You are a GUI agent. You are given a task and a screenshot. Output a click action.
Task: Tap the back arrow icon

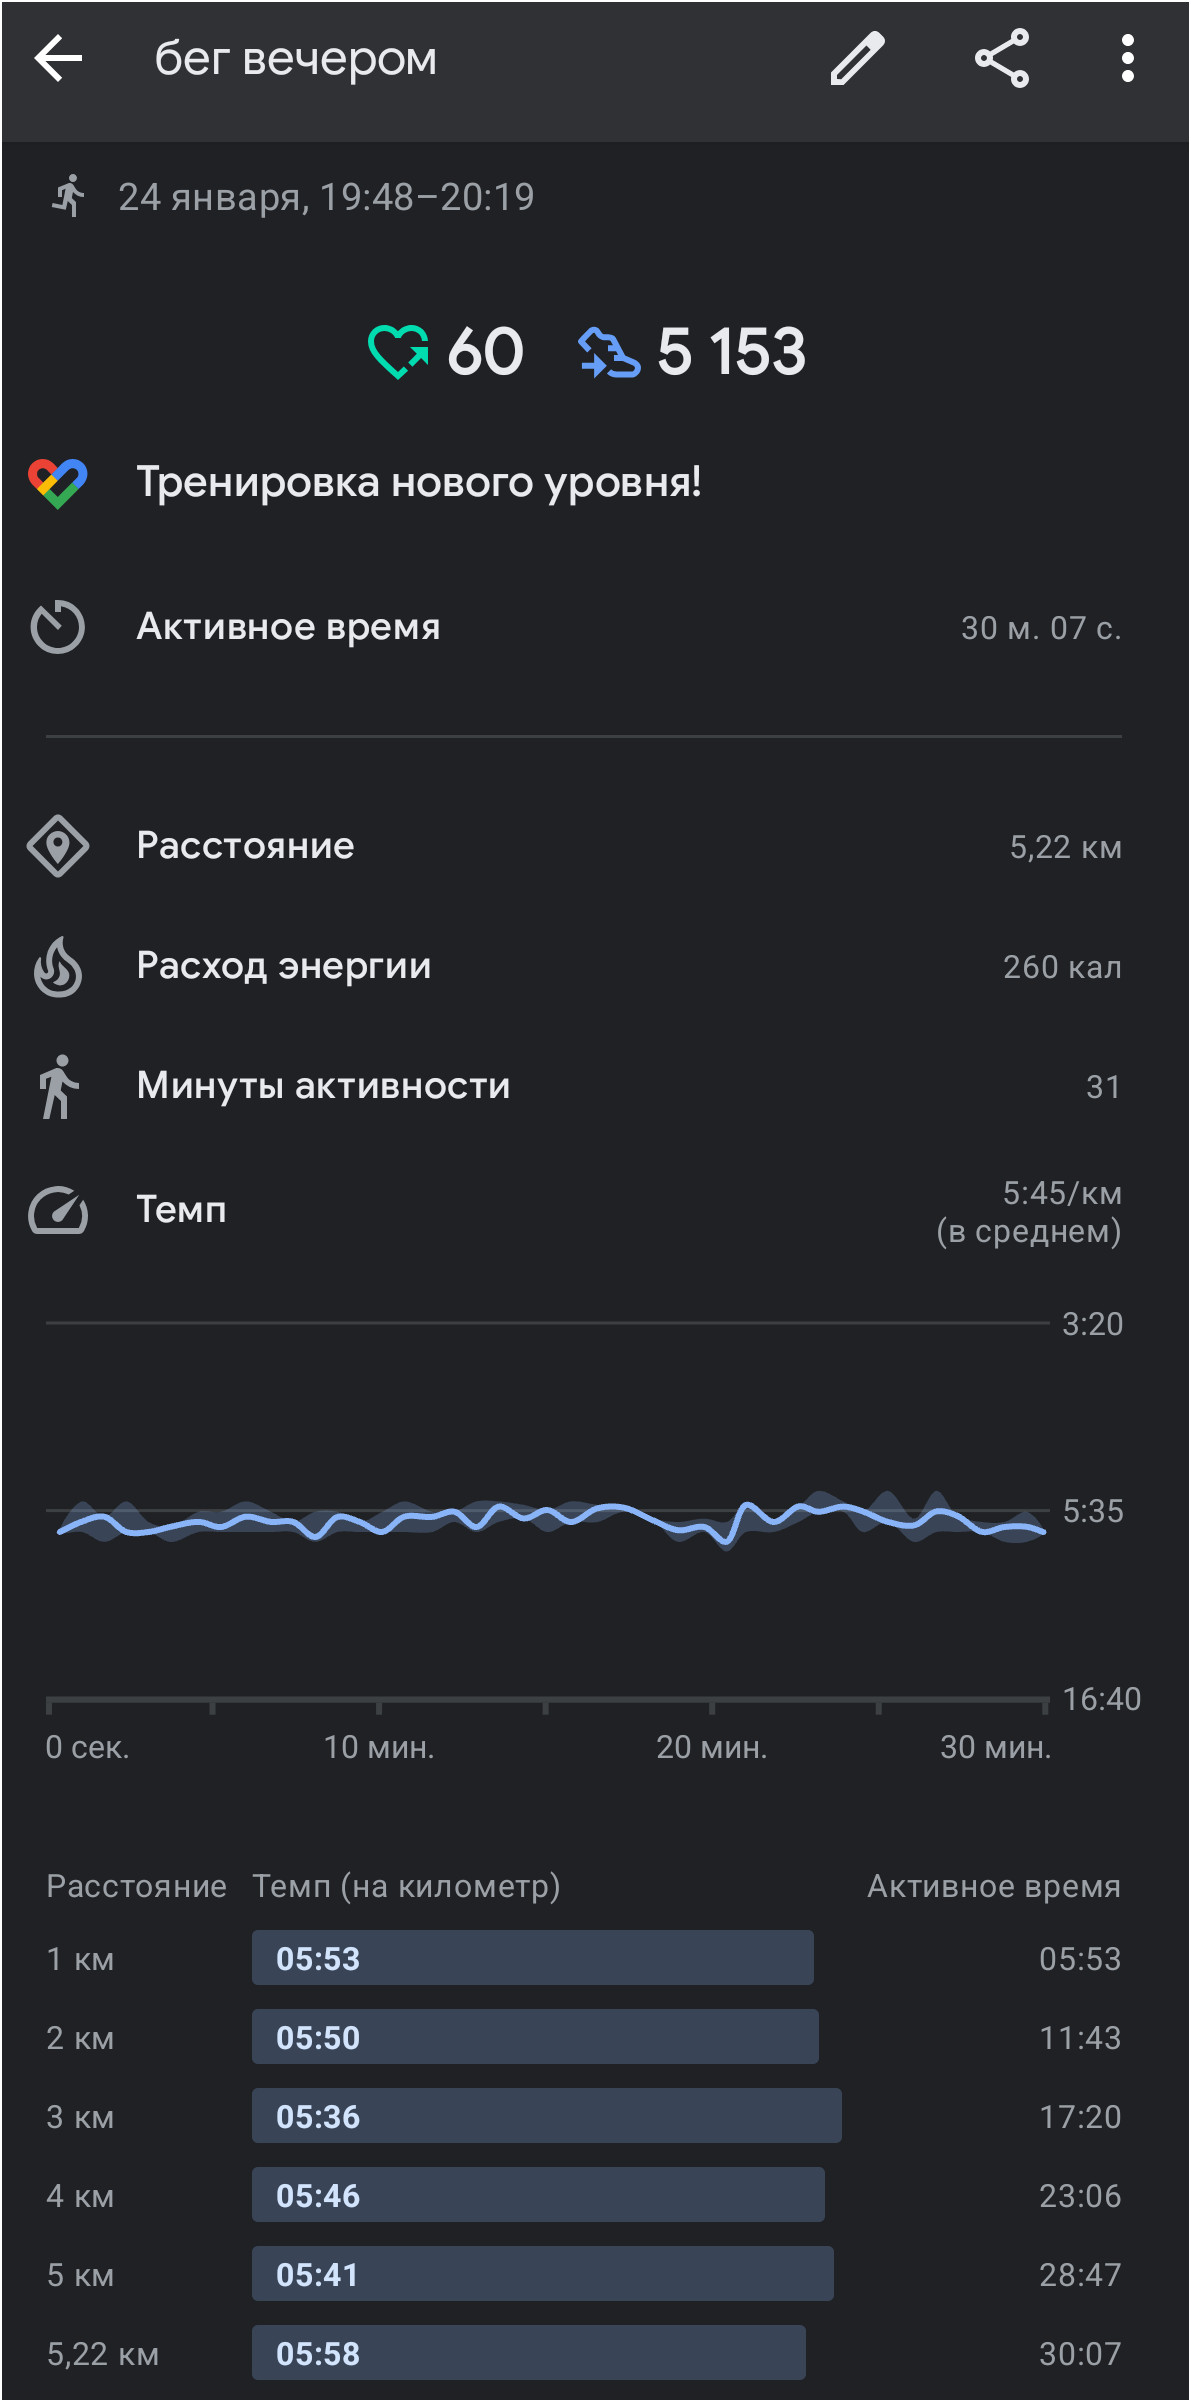coord(58,59)
